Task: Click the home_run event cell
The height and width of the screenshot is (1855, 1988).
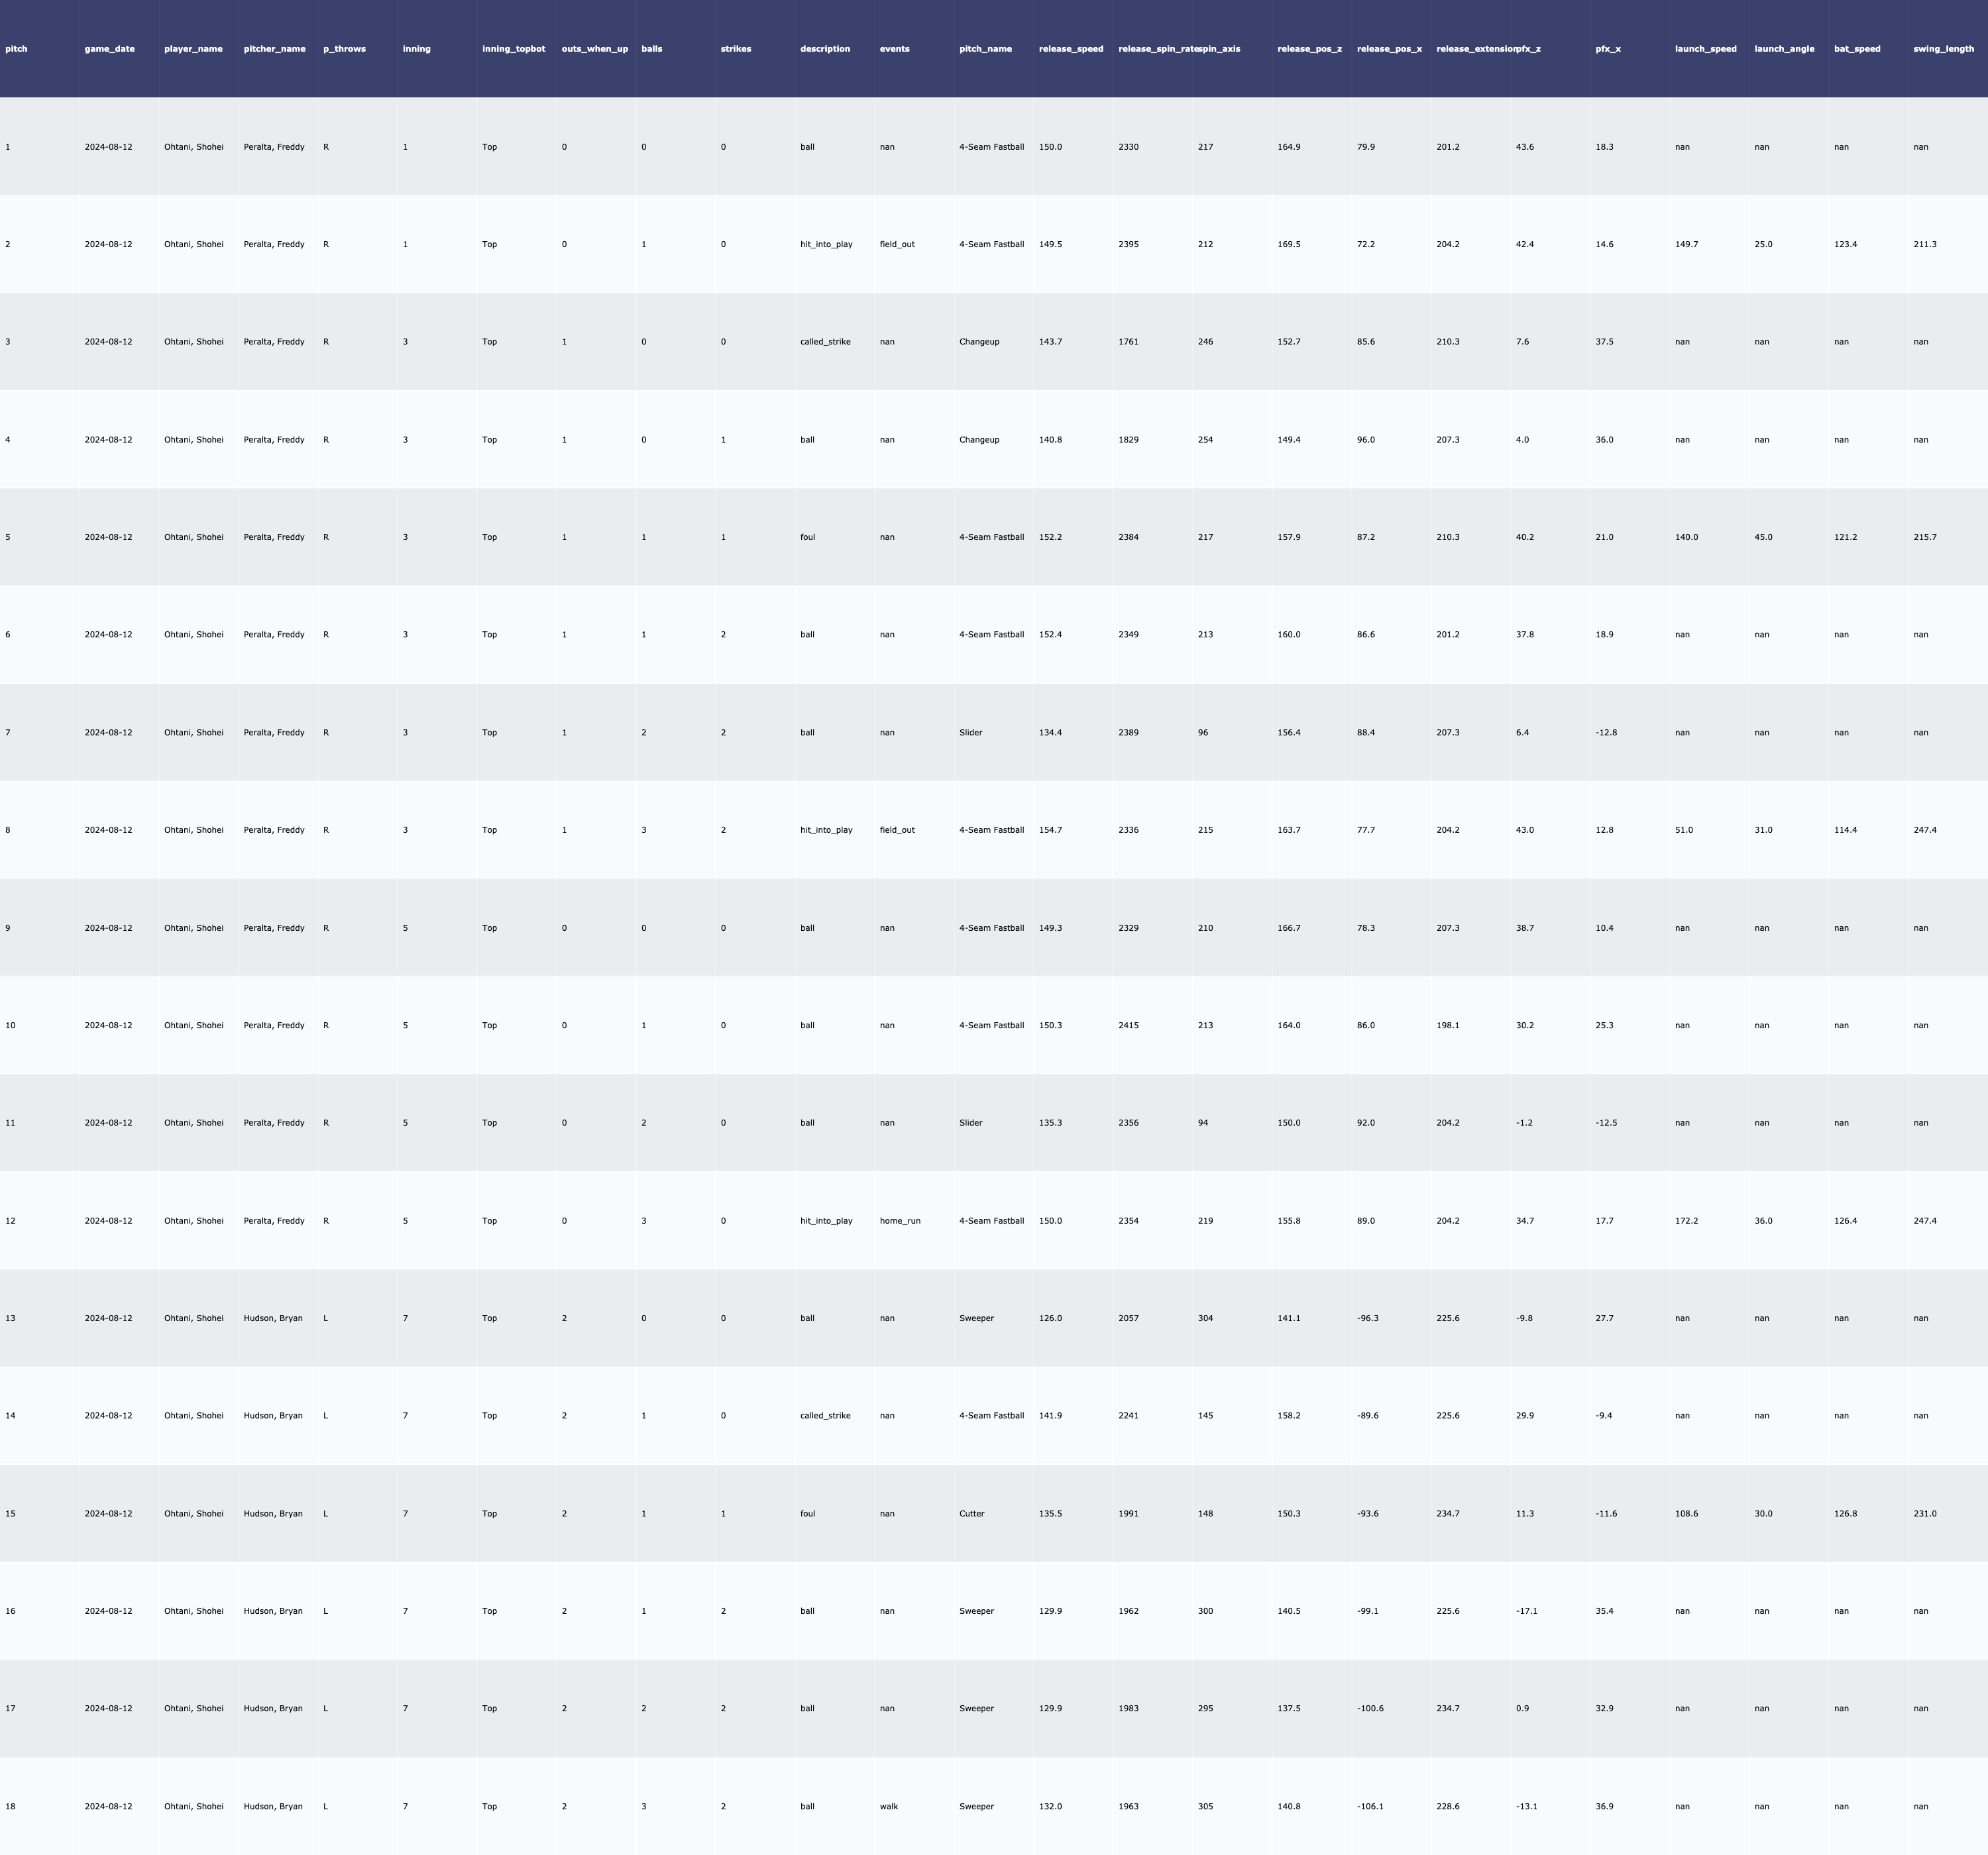Action: (x=899, y=1221)
